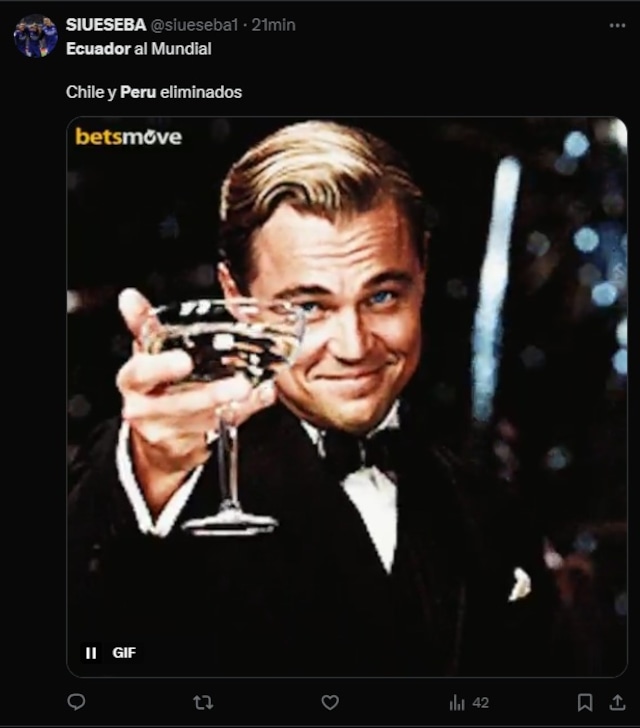Click the tweet text 'Chile y Peru eliminados'
The height and width of the screenshot is (728, 640).
(x=154, y=92)
